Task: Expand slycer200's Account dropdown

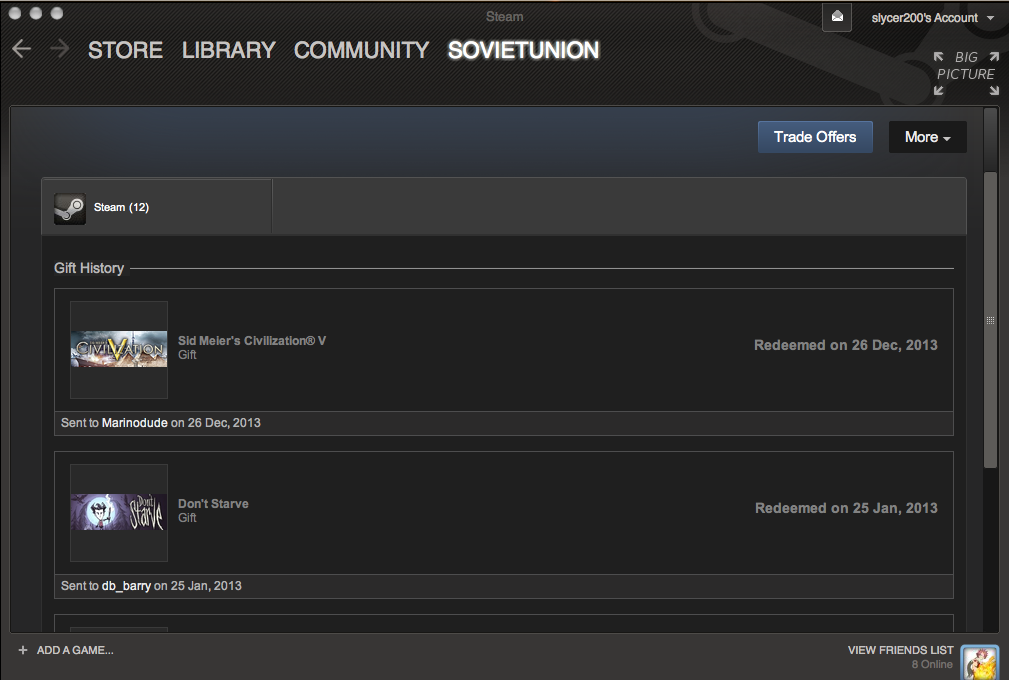Action: click(x=932, y=18)
